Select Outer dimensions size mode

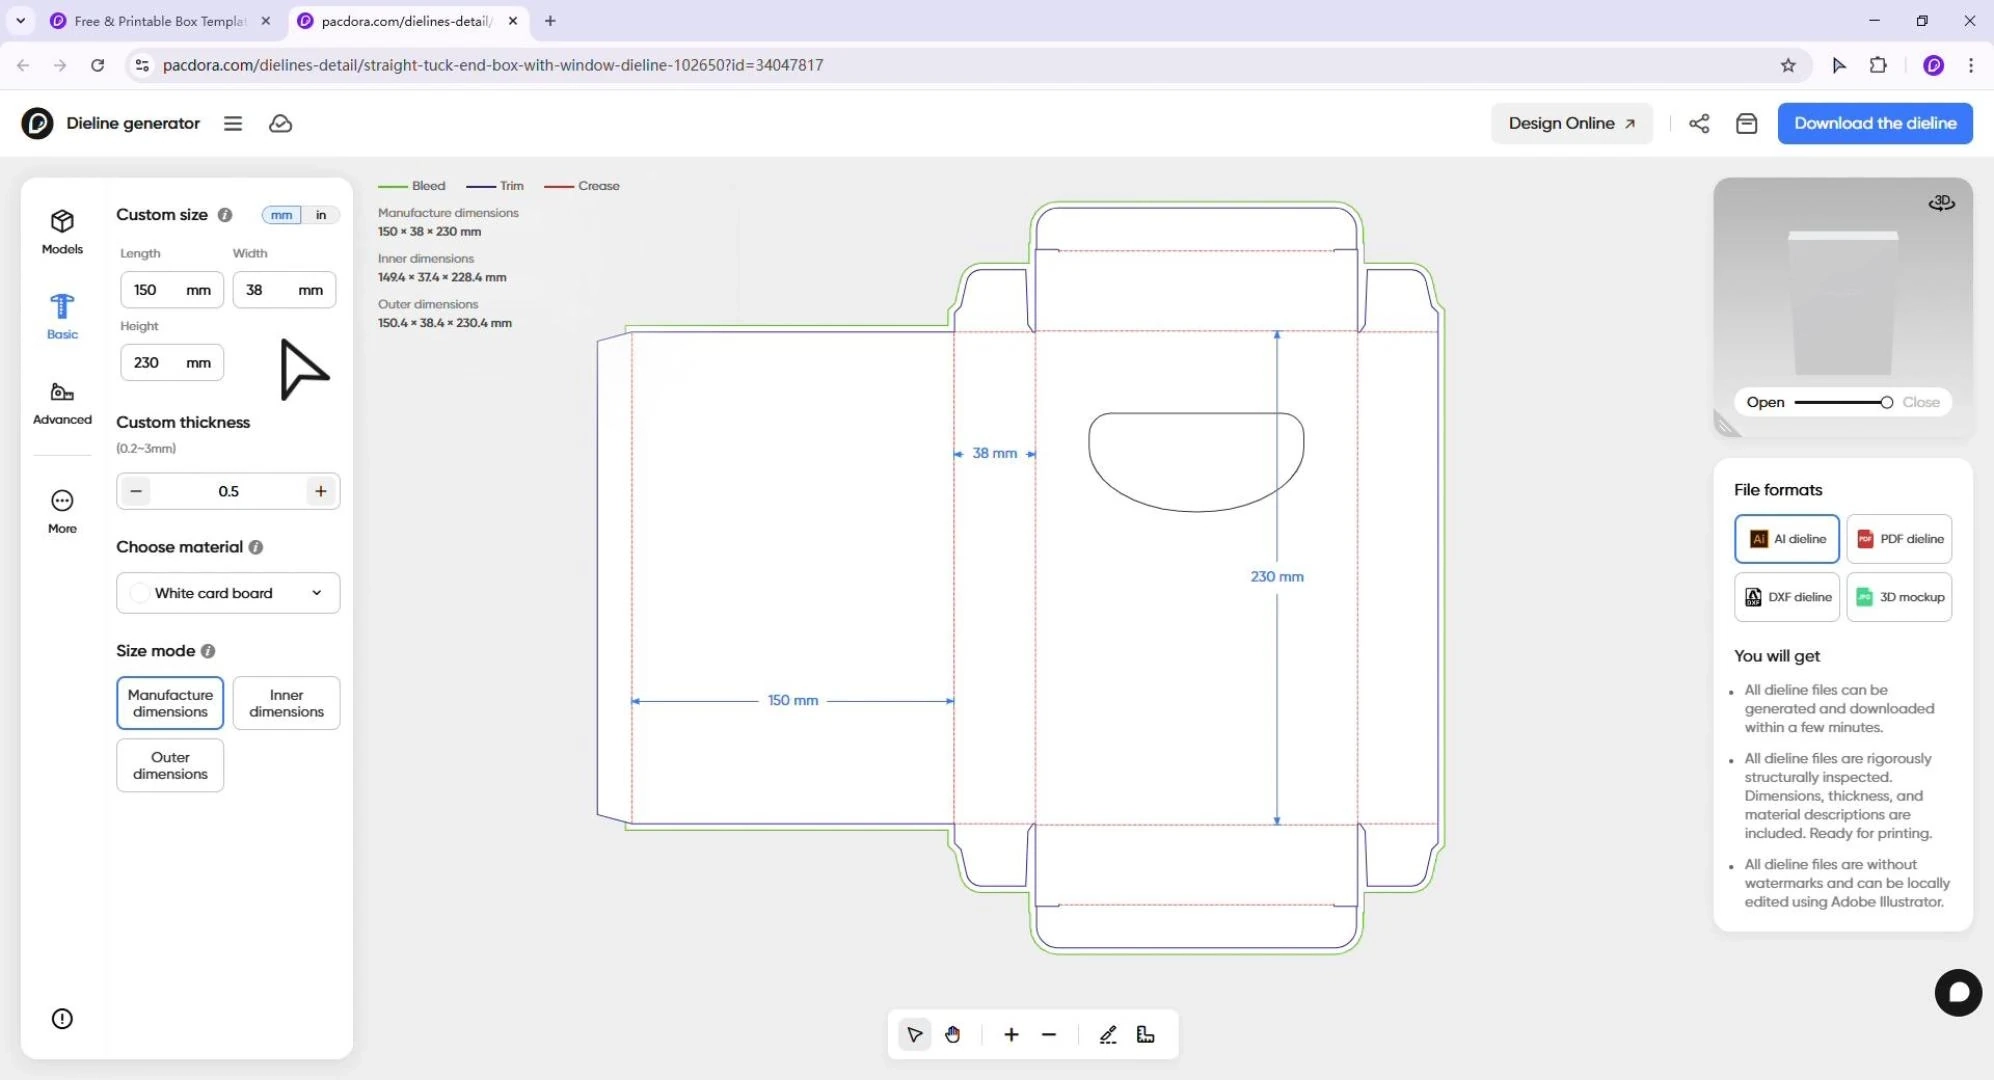(170, 765)
